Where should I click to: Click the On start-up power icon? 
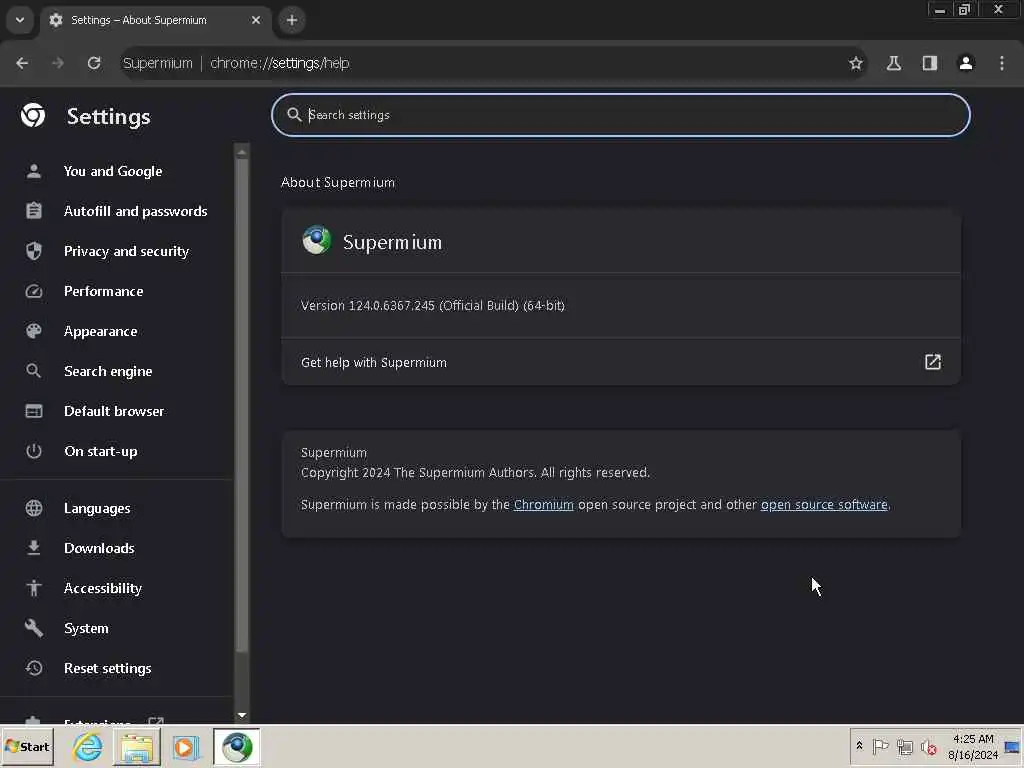click(x=34, y=451)
